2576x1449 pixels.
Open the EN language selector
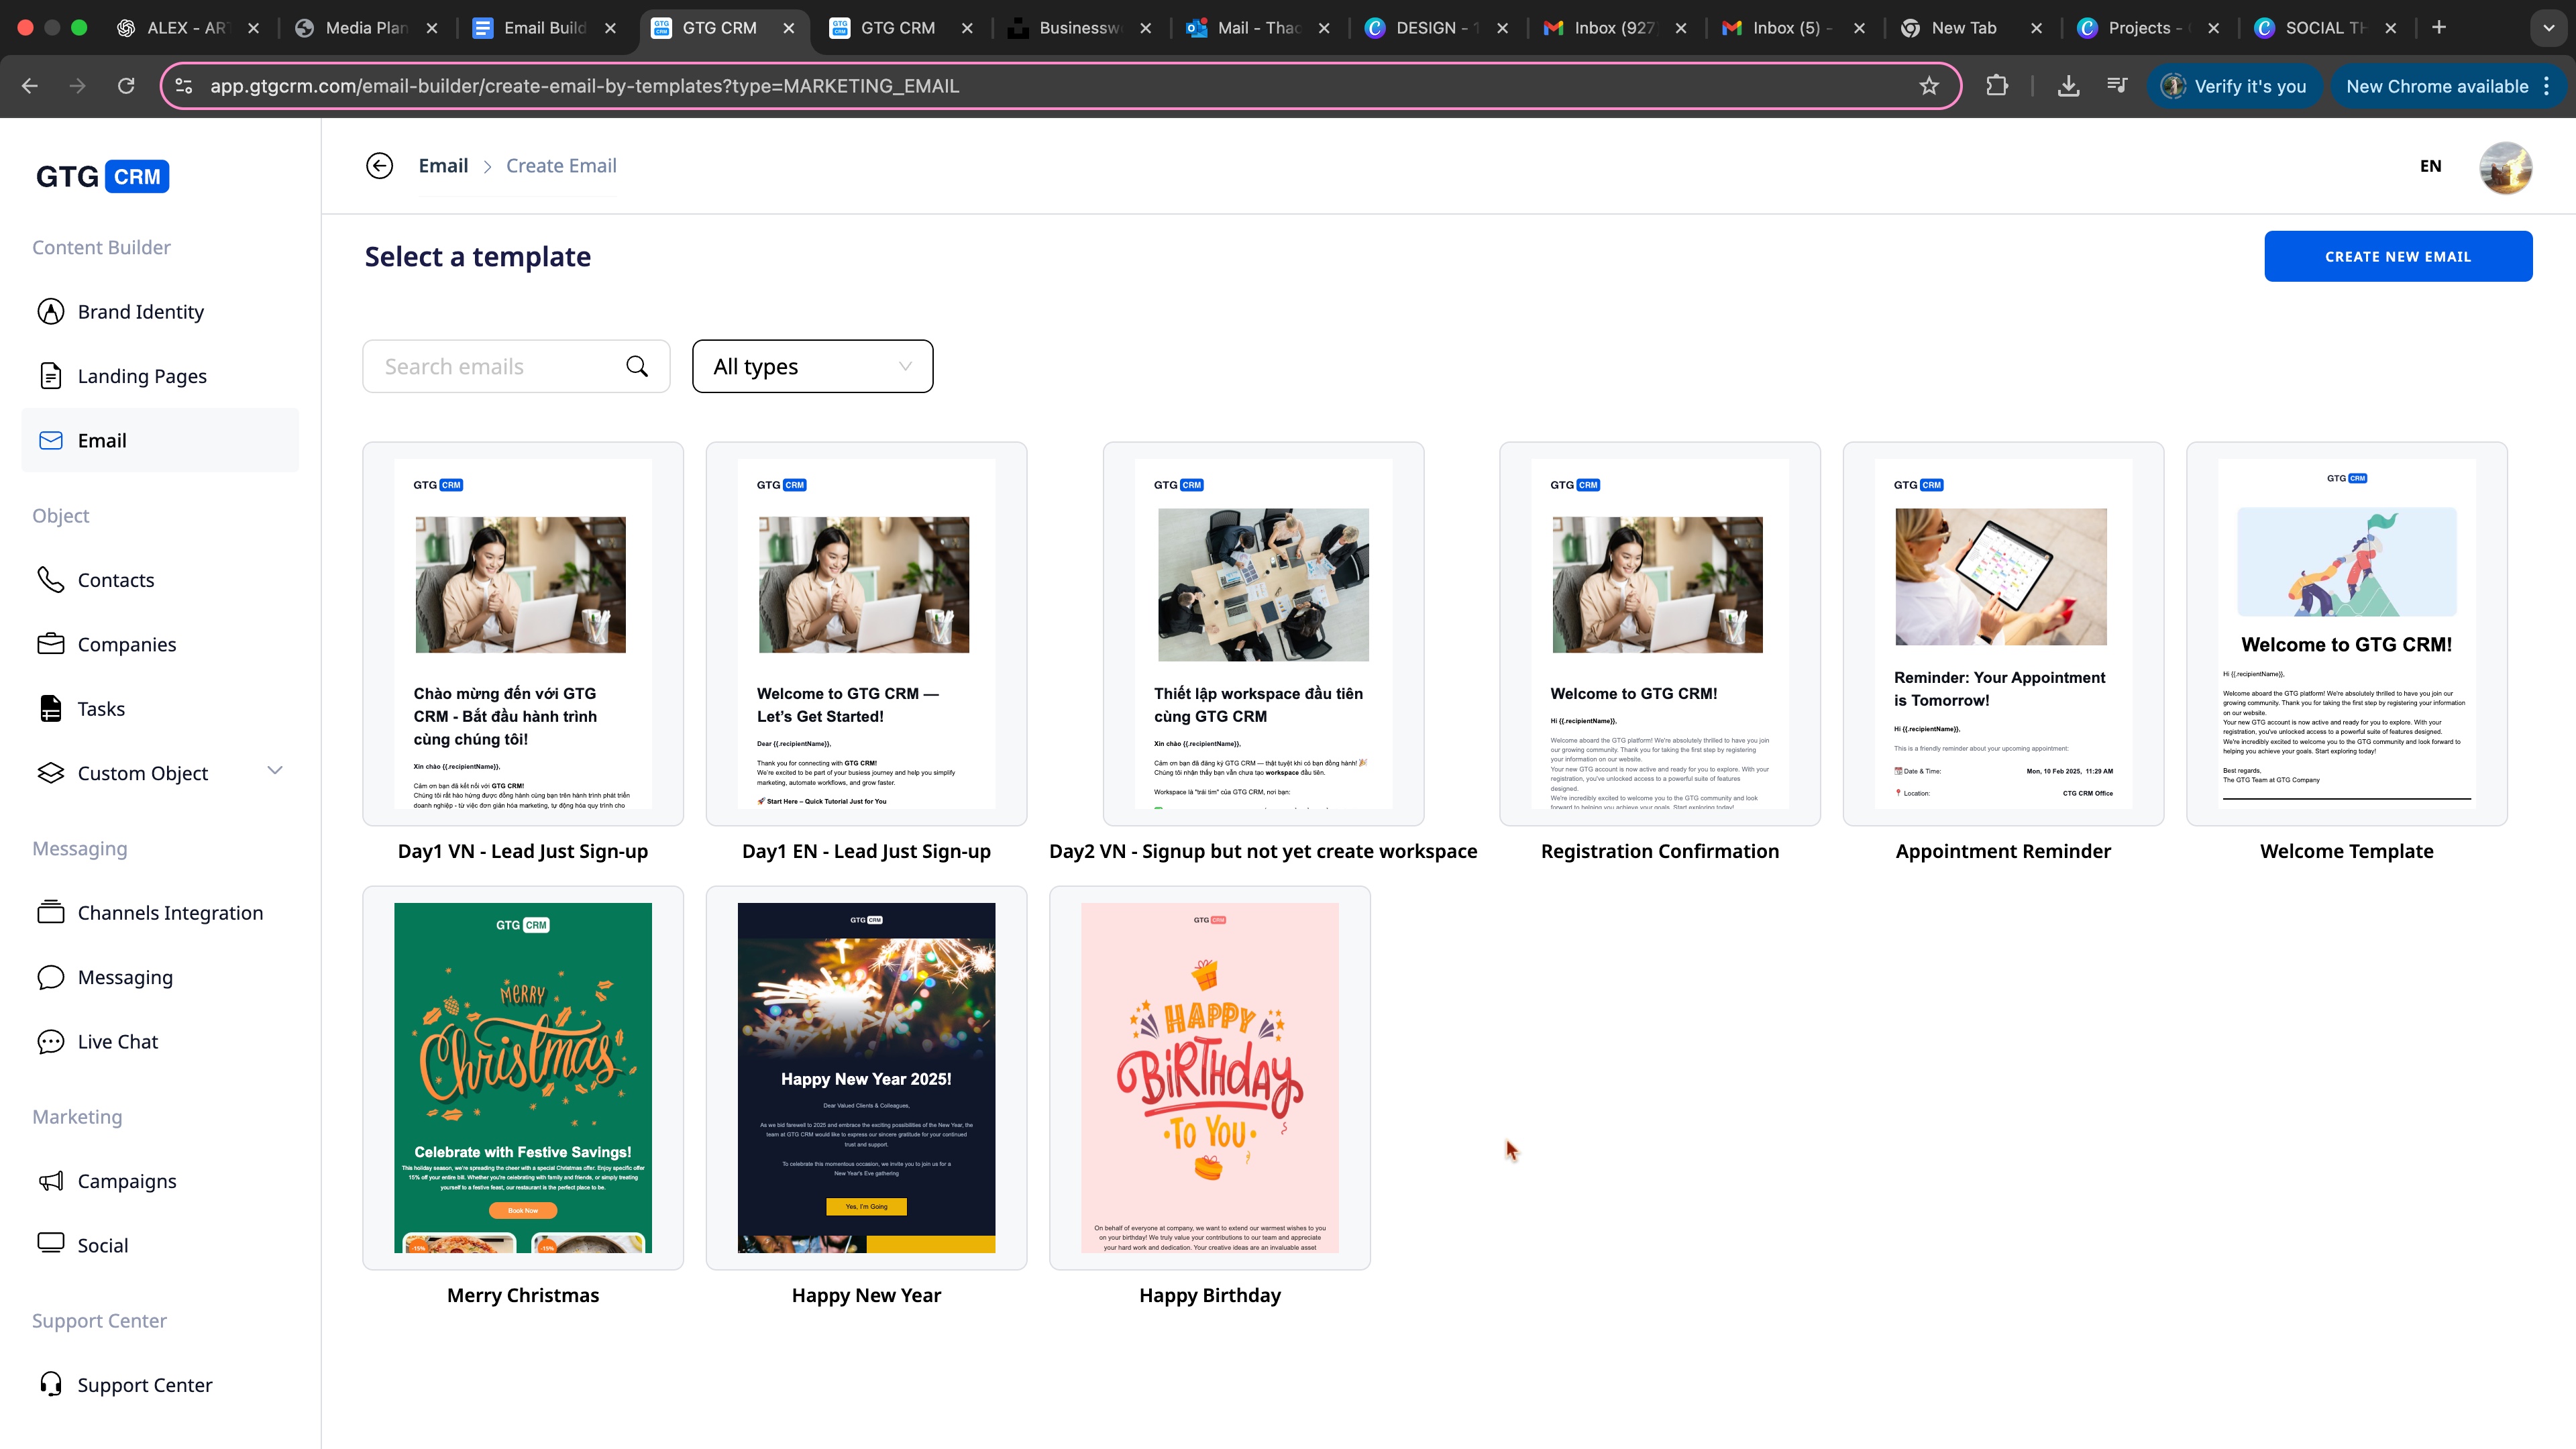click(2430, 166)
